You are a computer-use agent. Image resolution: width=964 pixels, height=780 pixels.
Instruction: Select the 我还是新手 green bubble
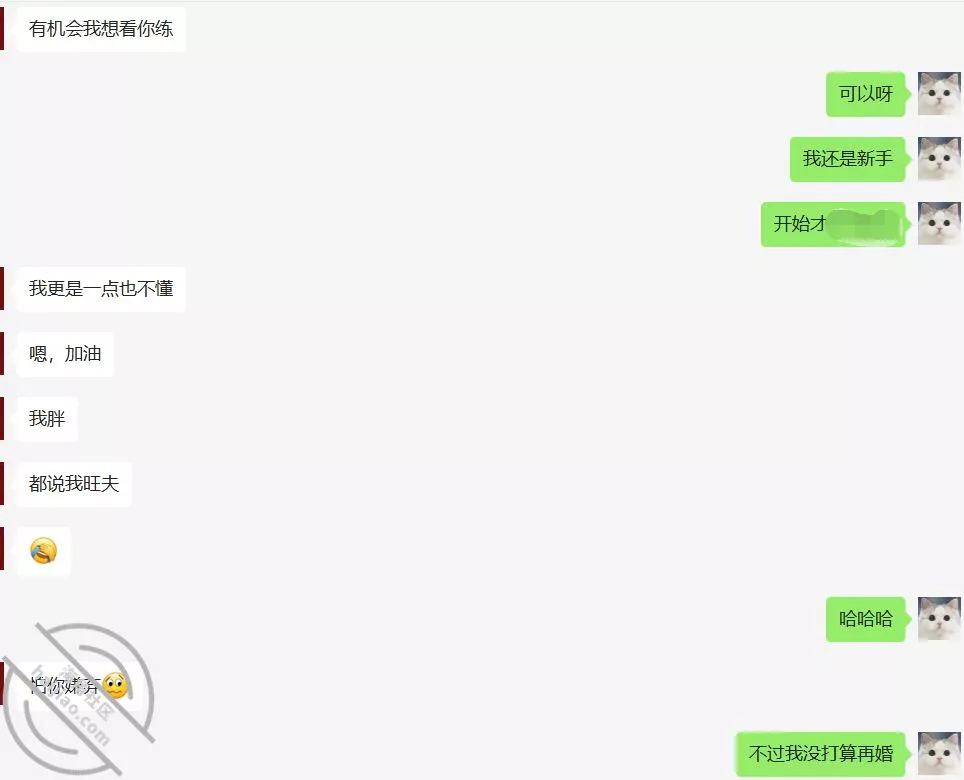848,159
